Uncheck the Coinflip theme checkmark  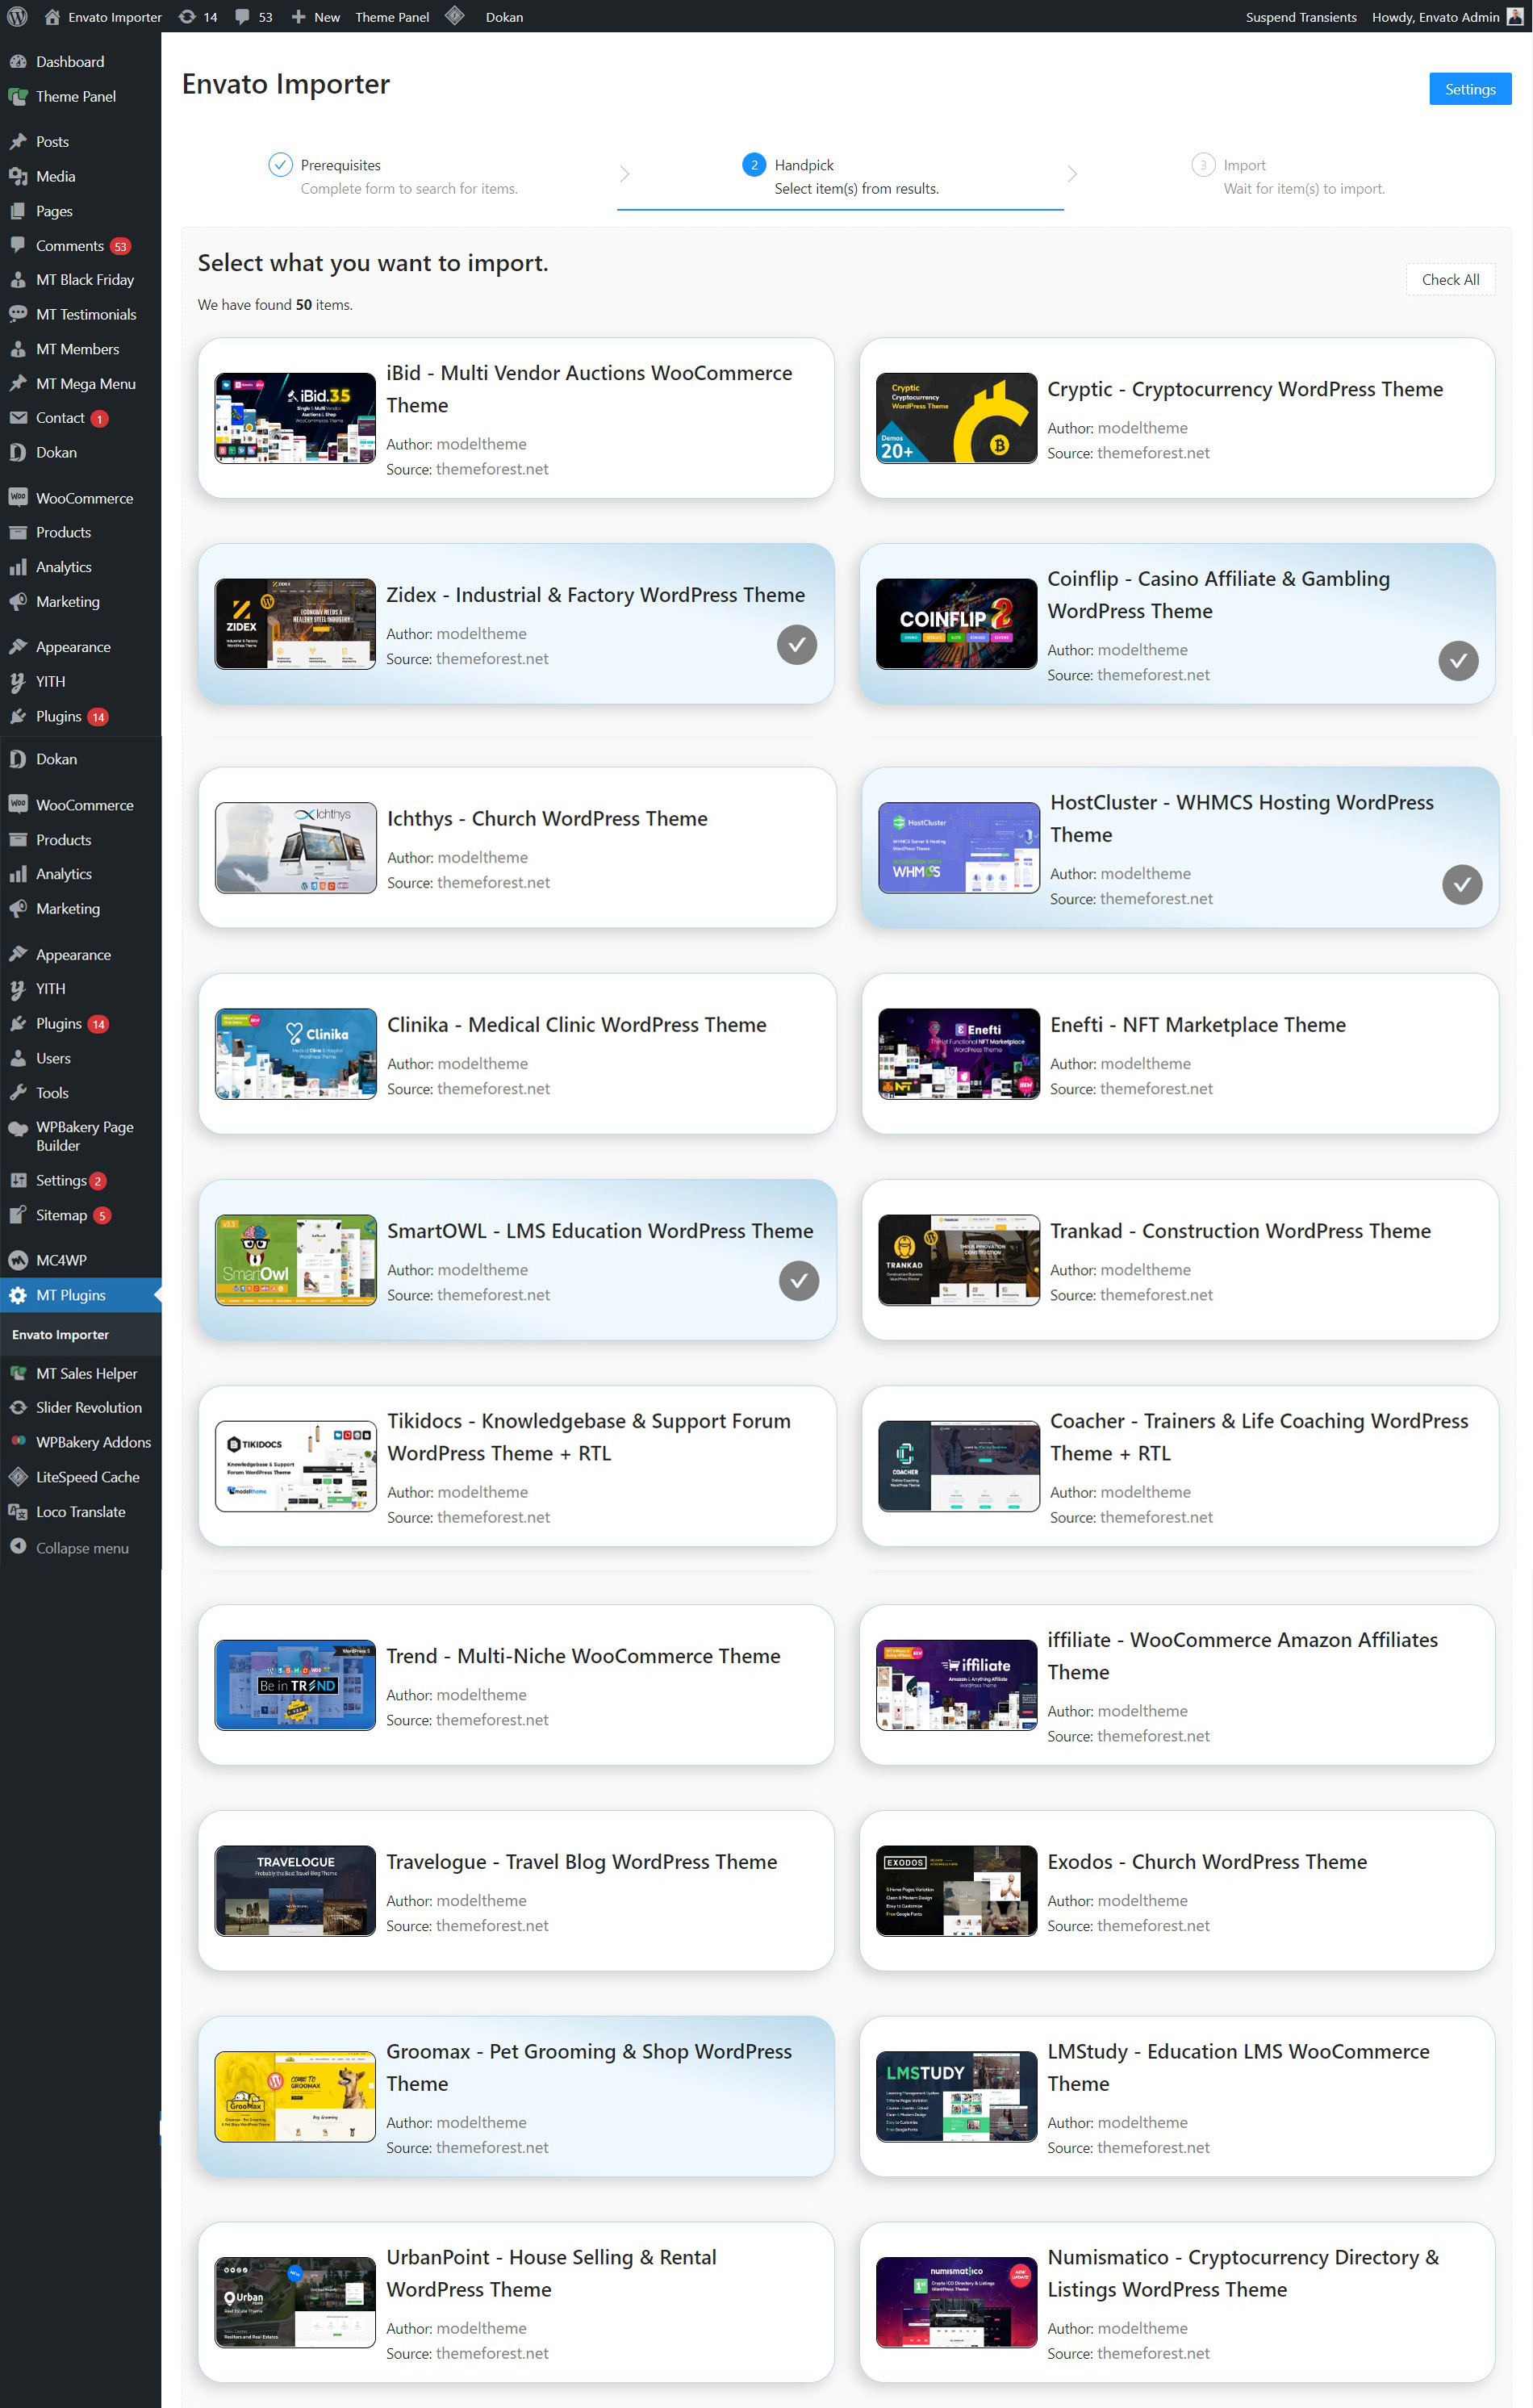[x=1458, y=661]
